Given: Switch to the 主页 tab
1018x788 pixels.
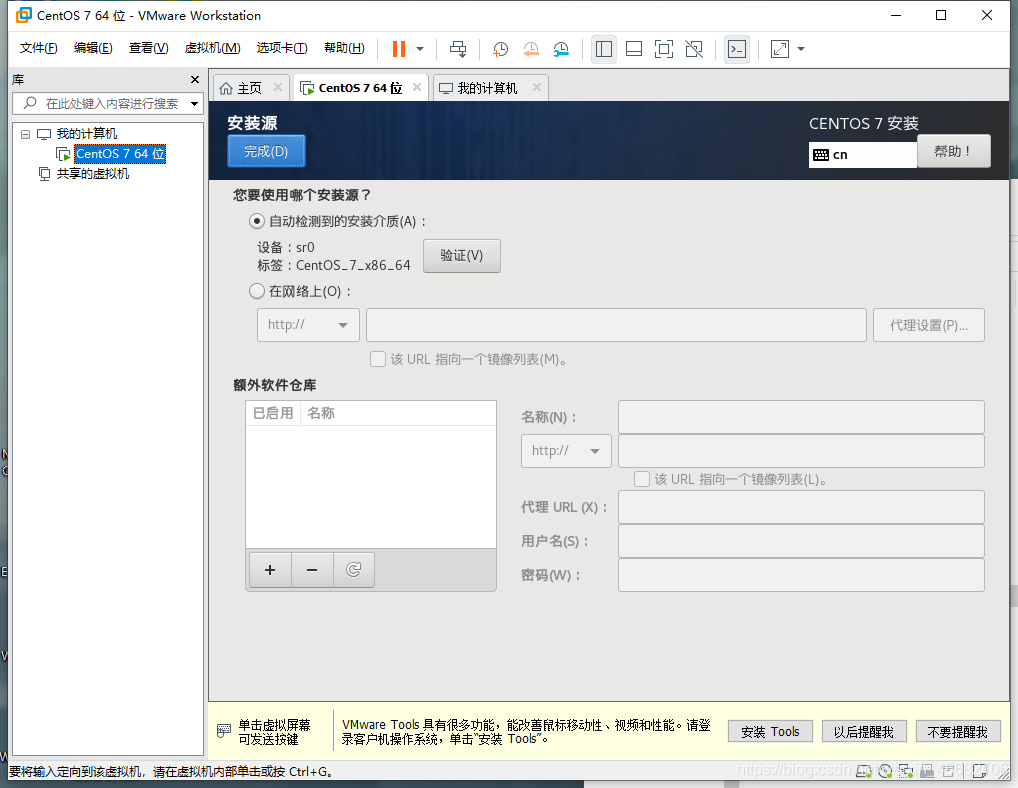Looking at the screenshot, I should 249,88.
